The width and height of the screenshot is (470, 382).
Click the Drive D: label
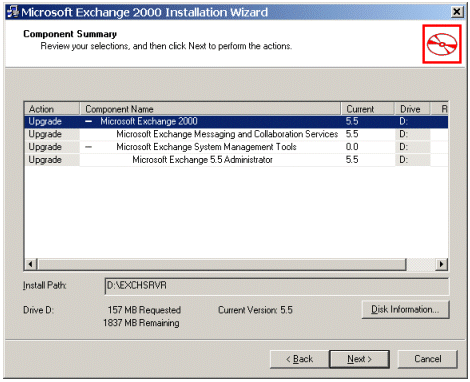tap(38, 310)
